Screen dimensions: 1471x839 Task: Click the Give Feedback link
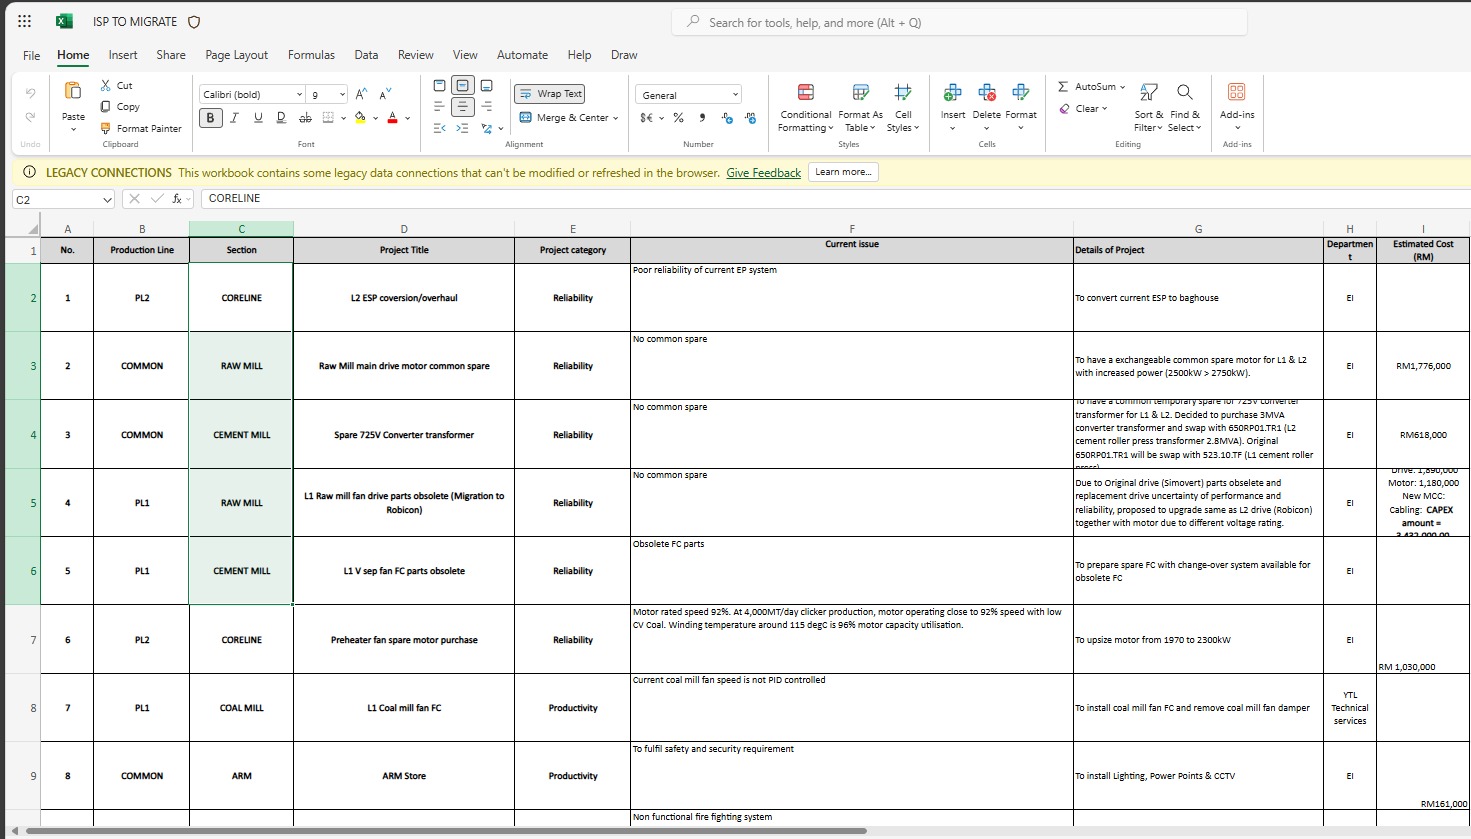click(x=763, y=173)
